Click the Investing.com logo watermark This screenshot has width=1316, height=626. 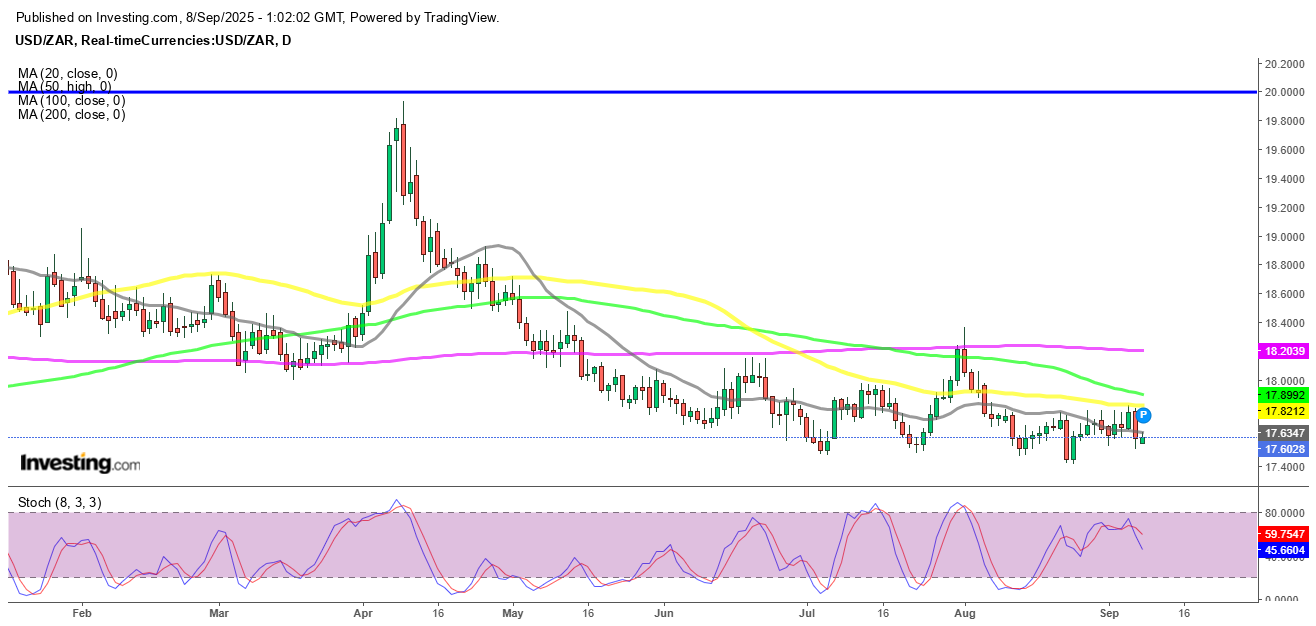click(80, 464)
